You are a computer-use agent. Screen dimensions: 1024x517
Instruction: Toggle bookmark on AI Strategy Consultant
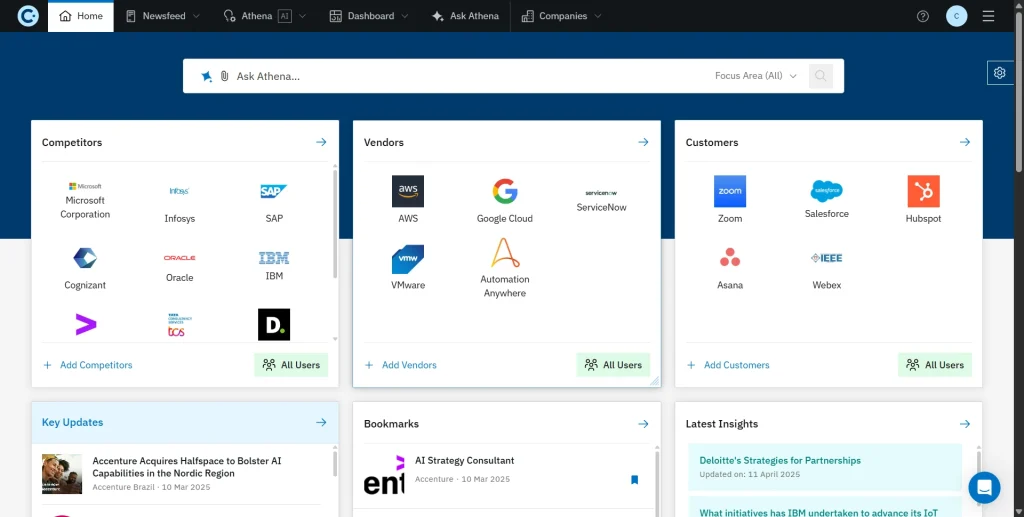tap(634, 480)
